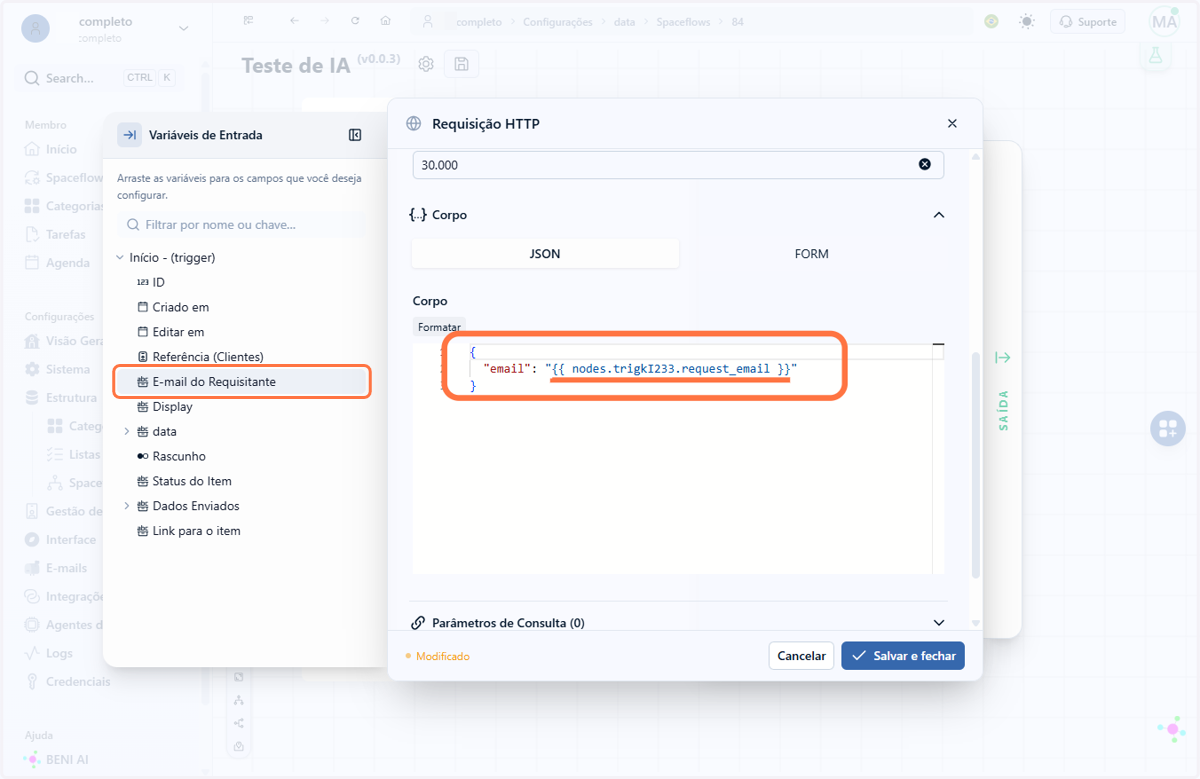Click the Rascunho toggle-type icon
The image size is (1200, 779).
coord(143,456)
